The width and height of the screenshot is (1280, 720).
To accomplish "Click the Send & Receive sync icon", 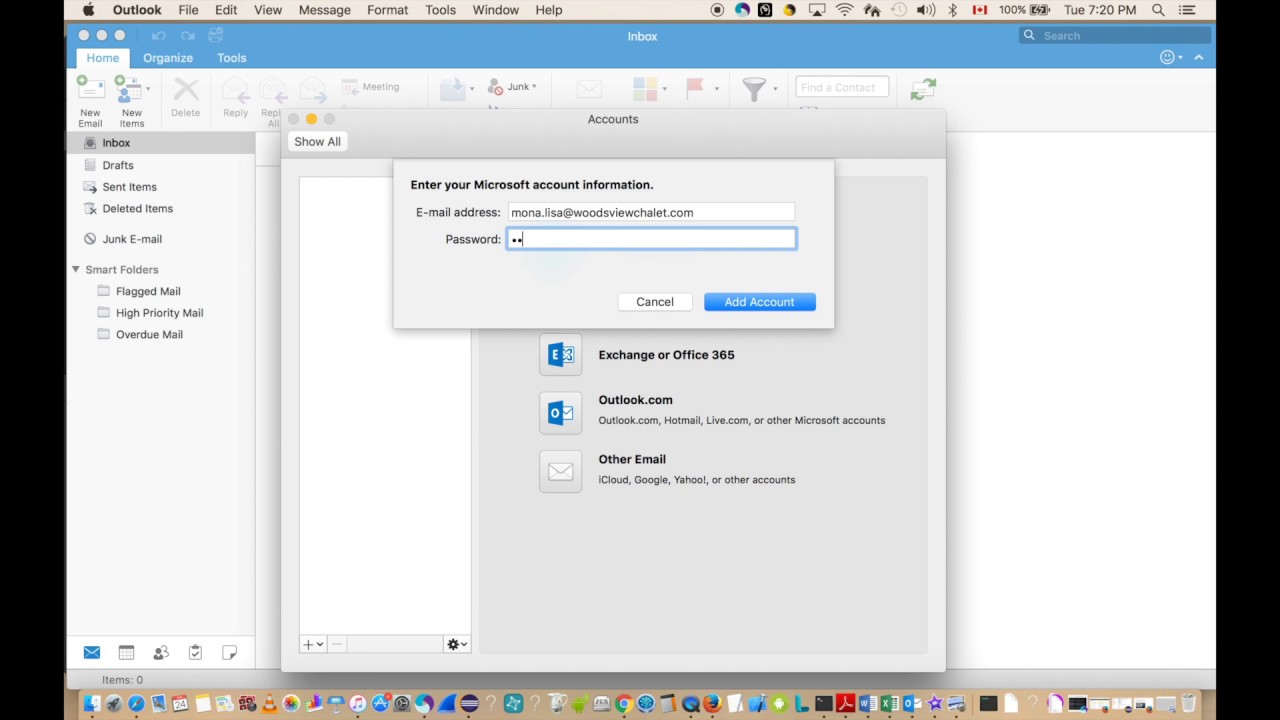I will (x=923, y=89).
